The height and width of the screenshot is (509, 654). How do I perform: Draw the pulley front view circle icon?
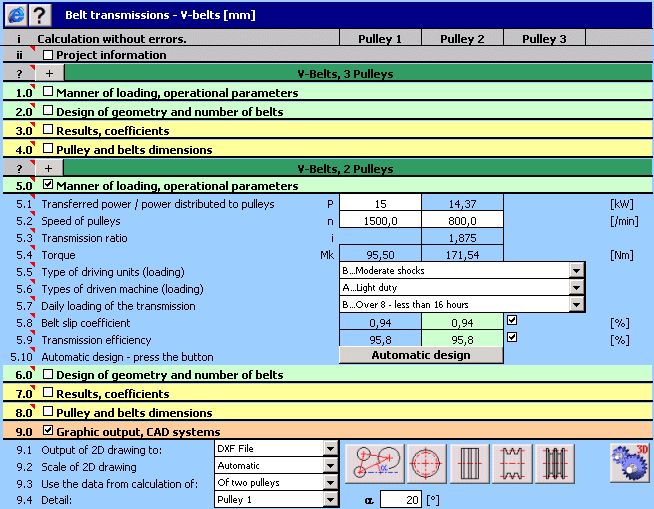tap(426, 464)
